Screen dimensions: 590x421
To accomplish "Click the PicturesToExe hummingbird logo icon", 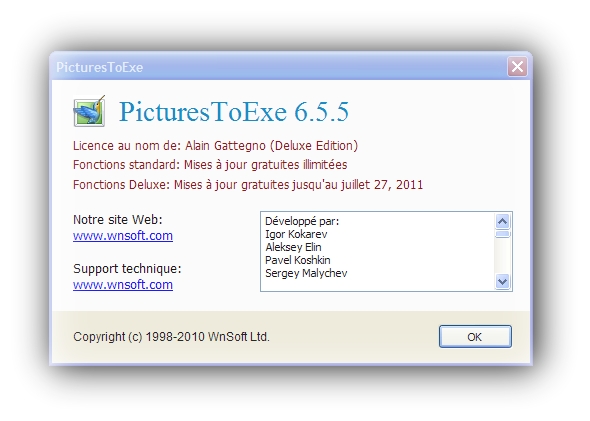I will coord(89,111).
